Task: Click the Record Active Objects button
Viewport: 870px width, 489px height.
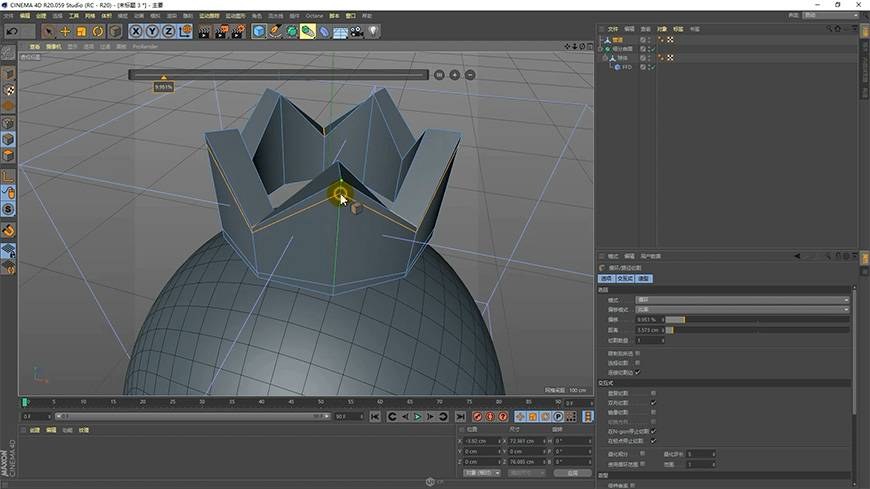Action: pos(477,417)
